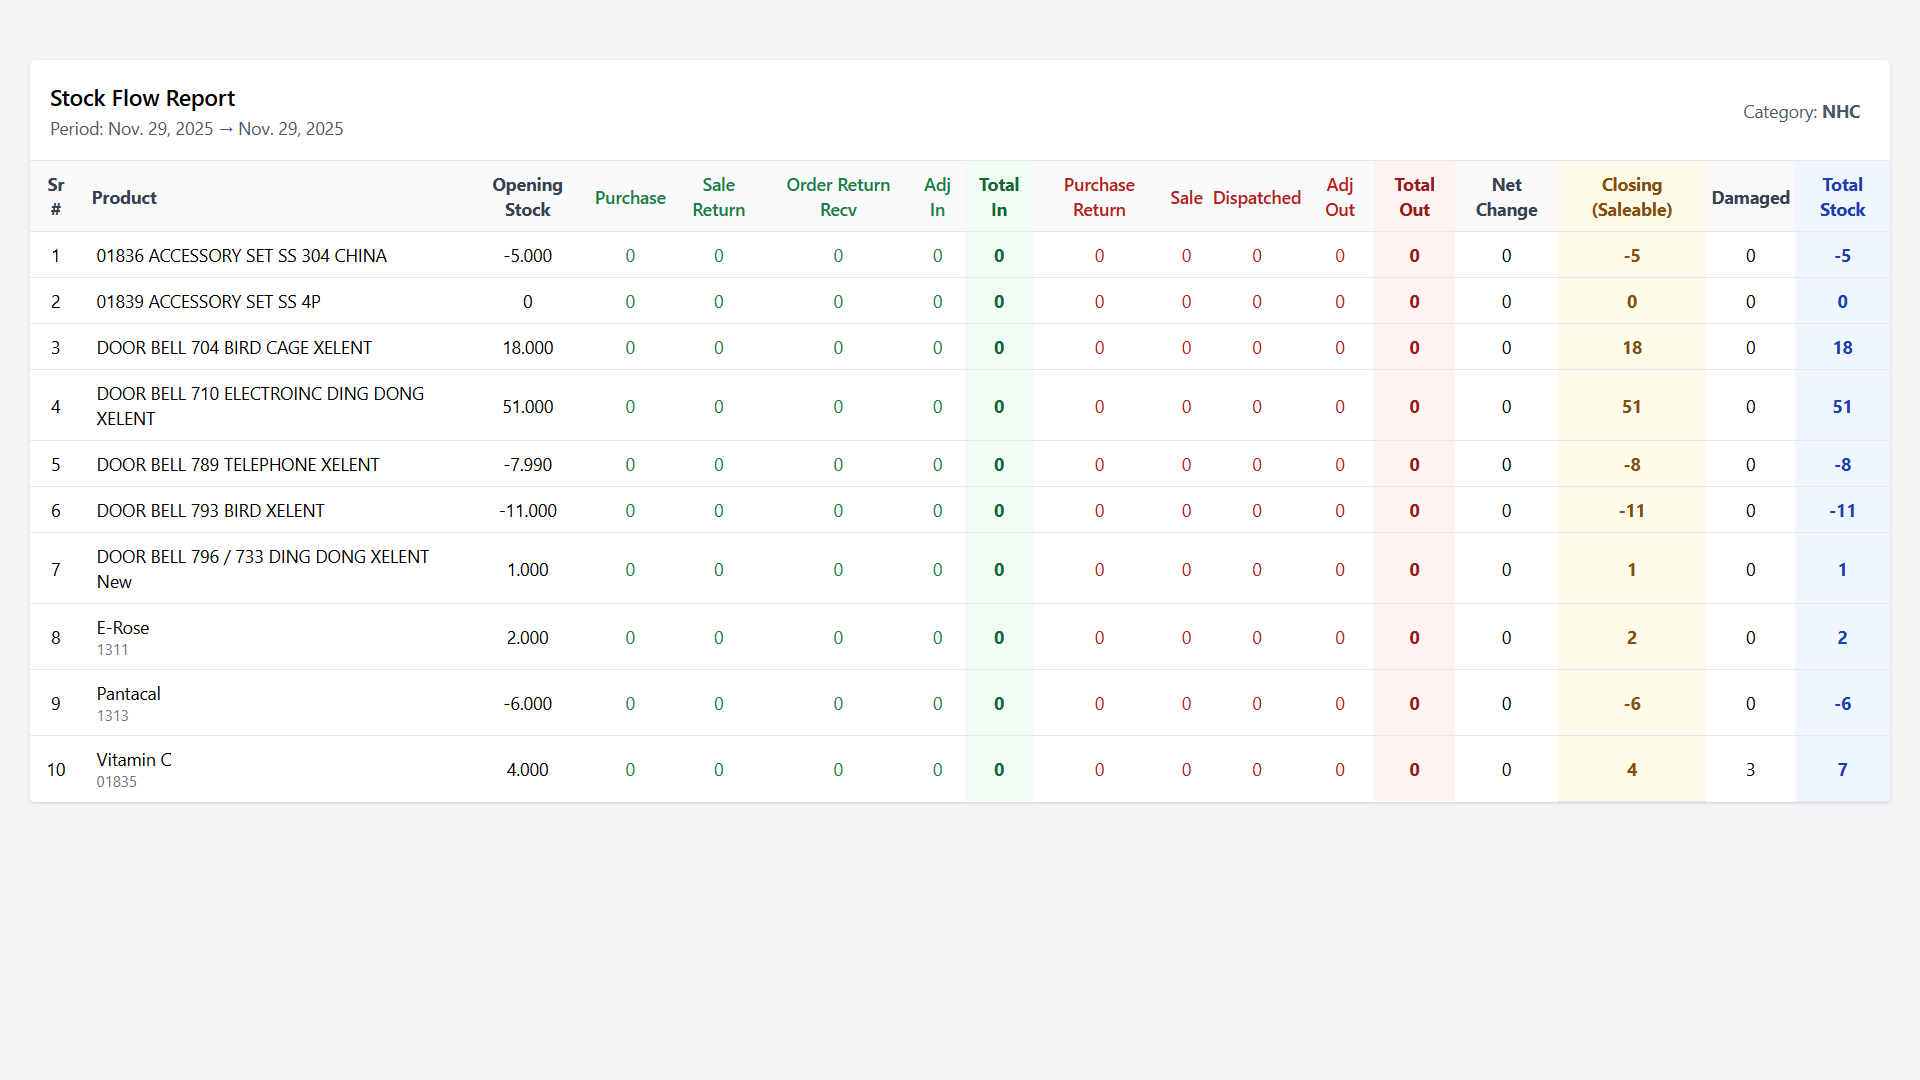Open the Vitamin C product entry
1920x1080 pixels.
click(133, 759)
